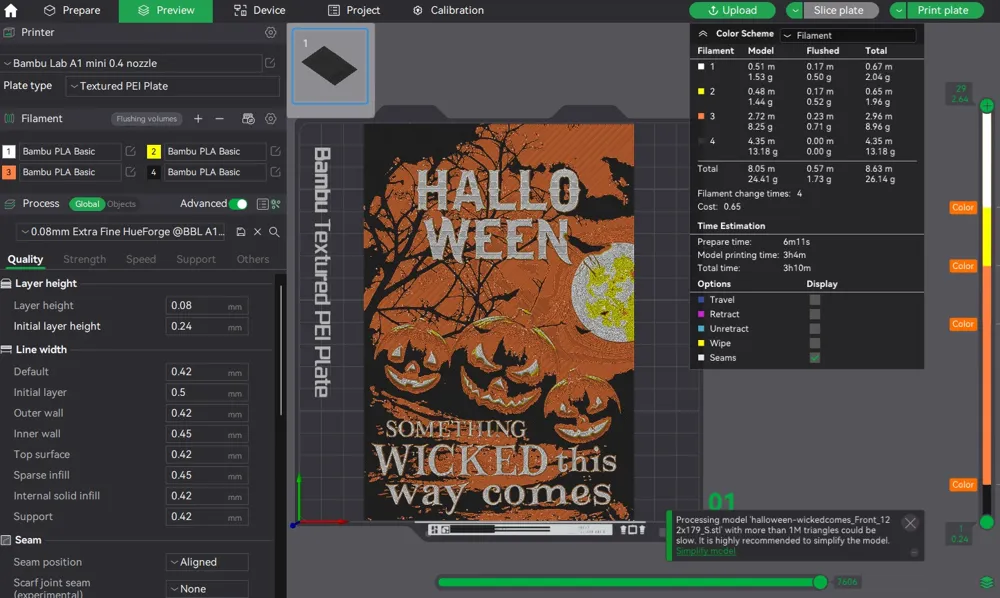Edit the Bambu Lab A1 mini printer preset
Screen dimensions: 1000x598
click(x=270, y=63)
